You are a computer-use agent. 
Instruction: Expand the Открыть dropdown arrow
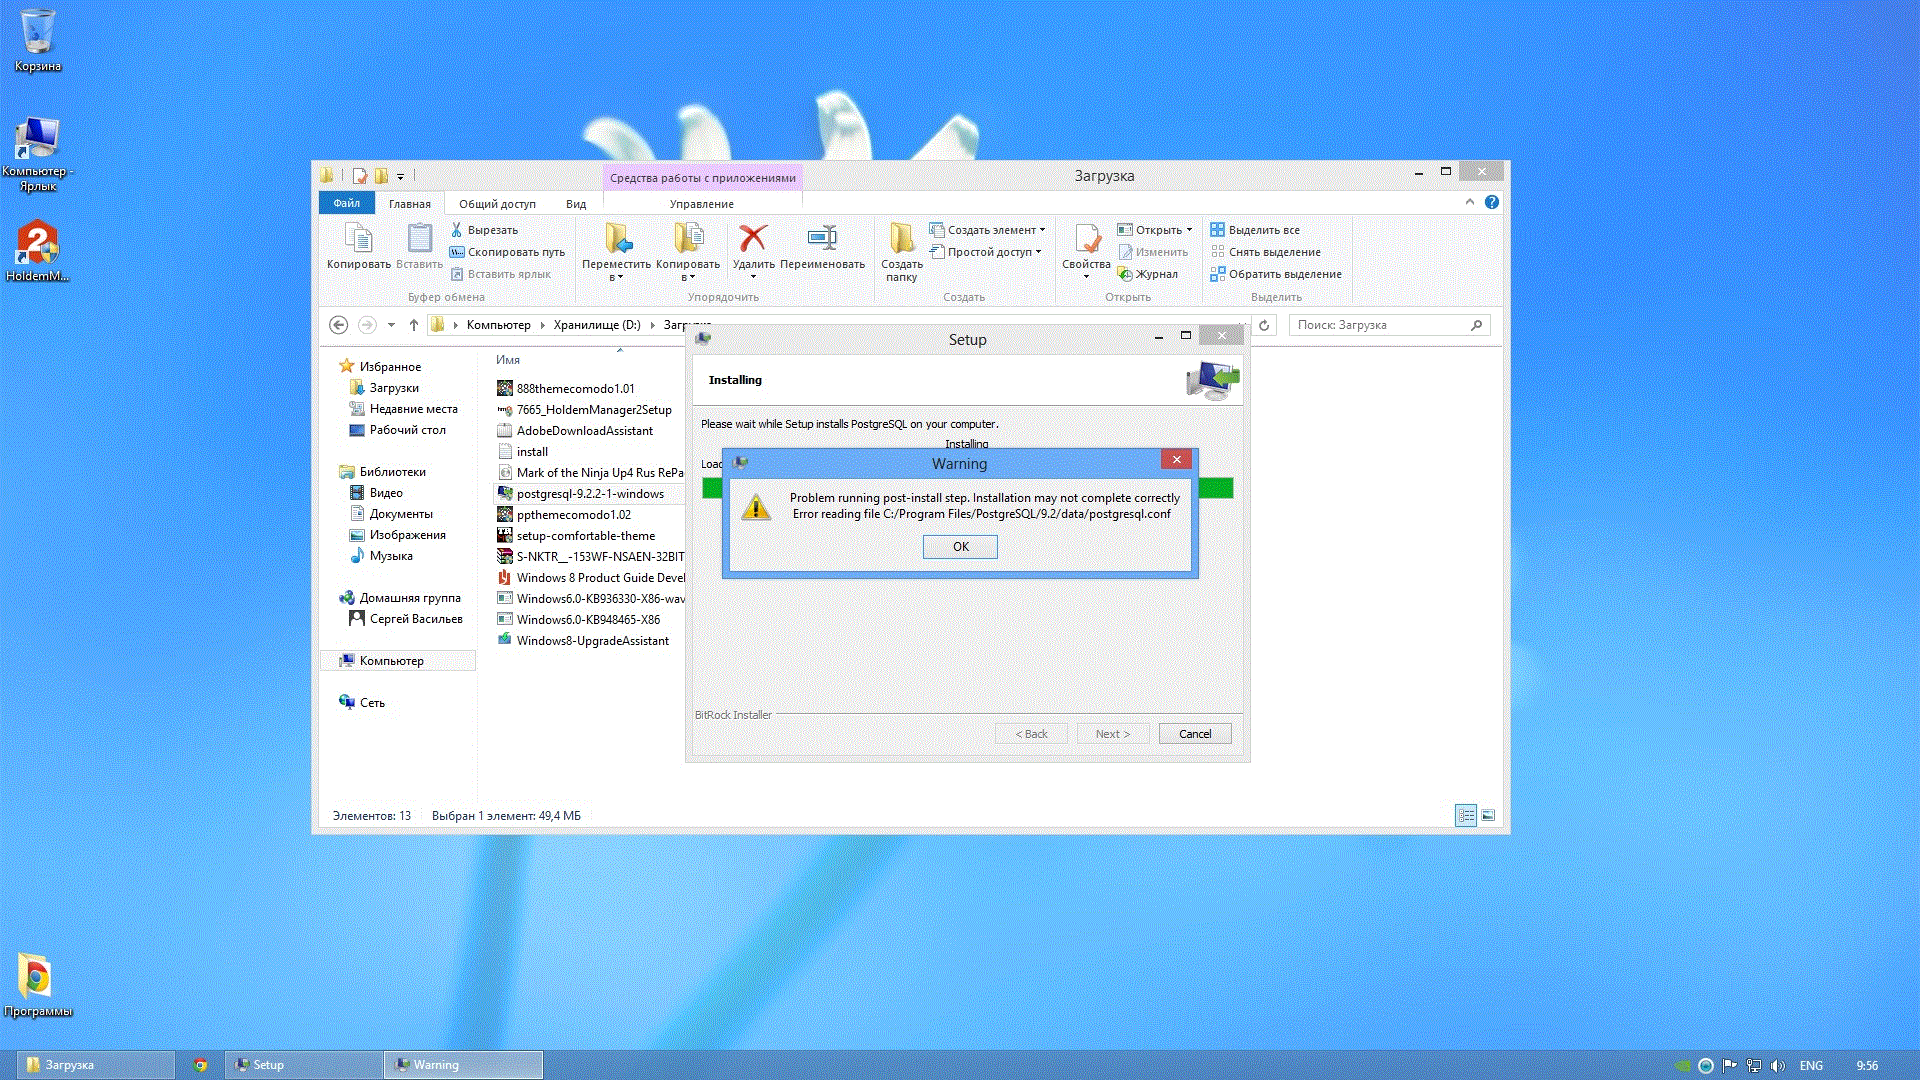[1189, 230]
